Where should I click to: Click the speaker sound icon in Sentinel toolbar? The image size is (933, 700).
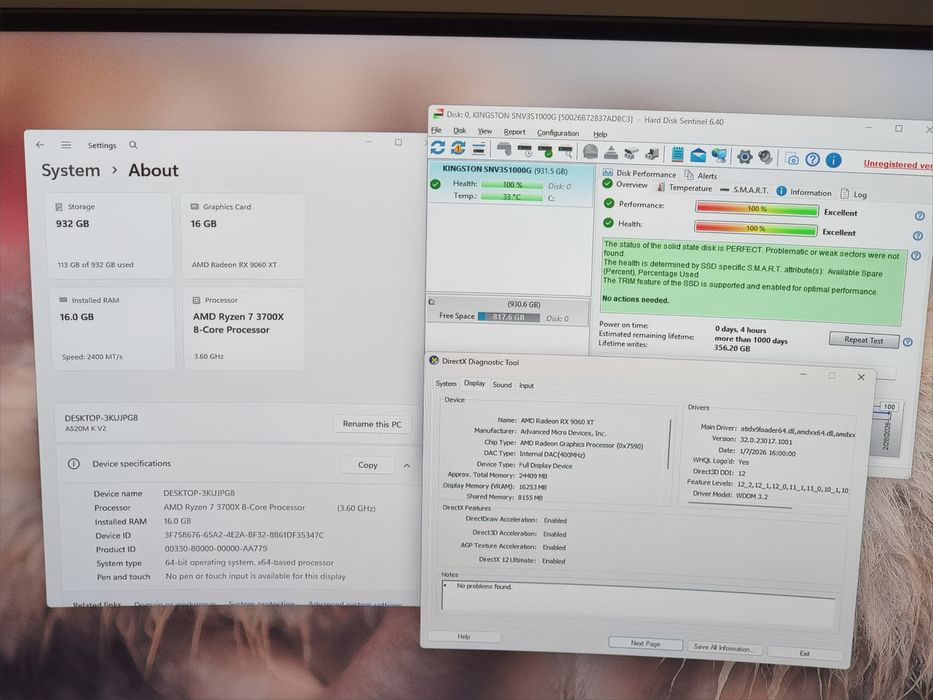click(x=765, y=157)
